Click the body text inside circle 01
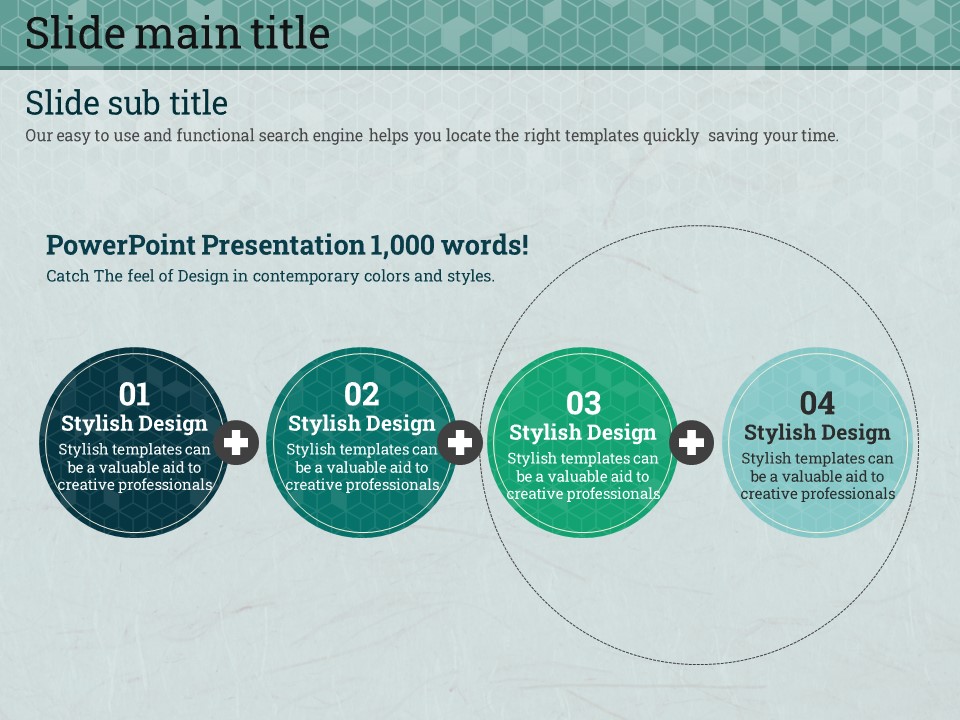Viewport: 960px width, 720px height. pyautogui.click(x=134, y=467)
